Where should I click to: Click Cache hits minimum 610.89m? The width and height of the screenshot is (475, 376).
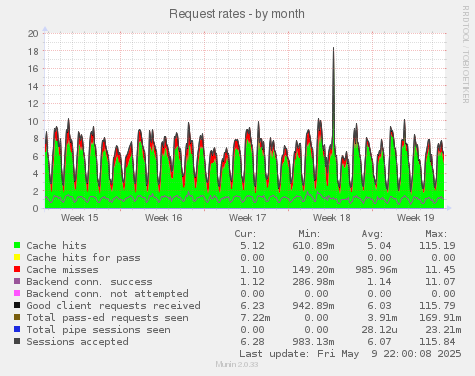[313, 246]
